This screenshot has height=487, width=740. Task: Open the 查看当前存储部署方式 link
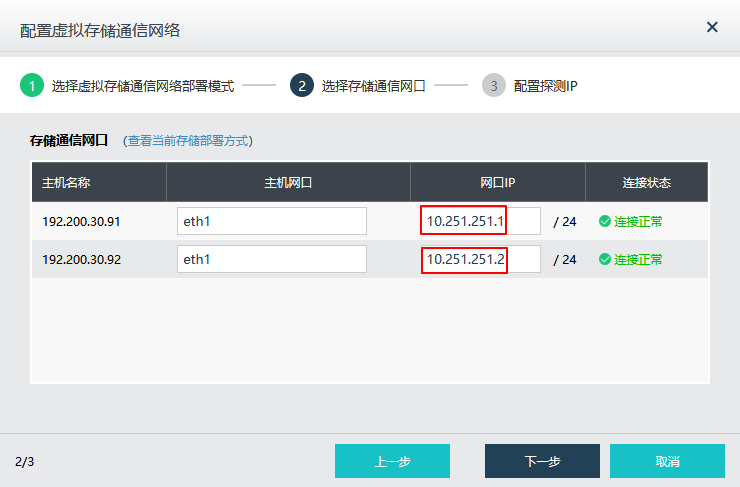[187, 141]
